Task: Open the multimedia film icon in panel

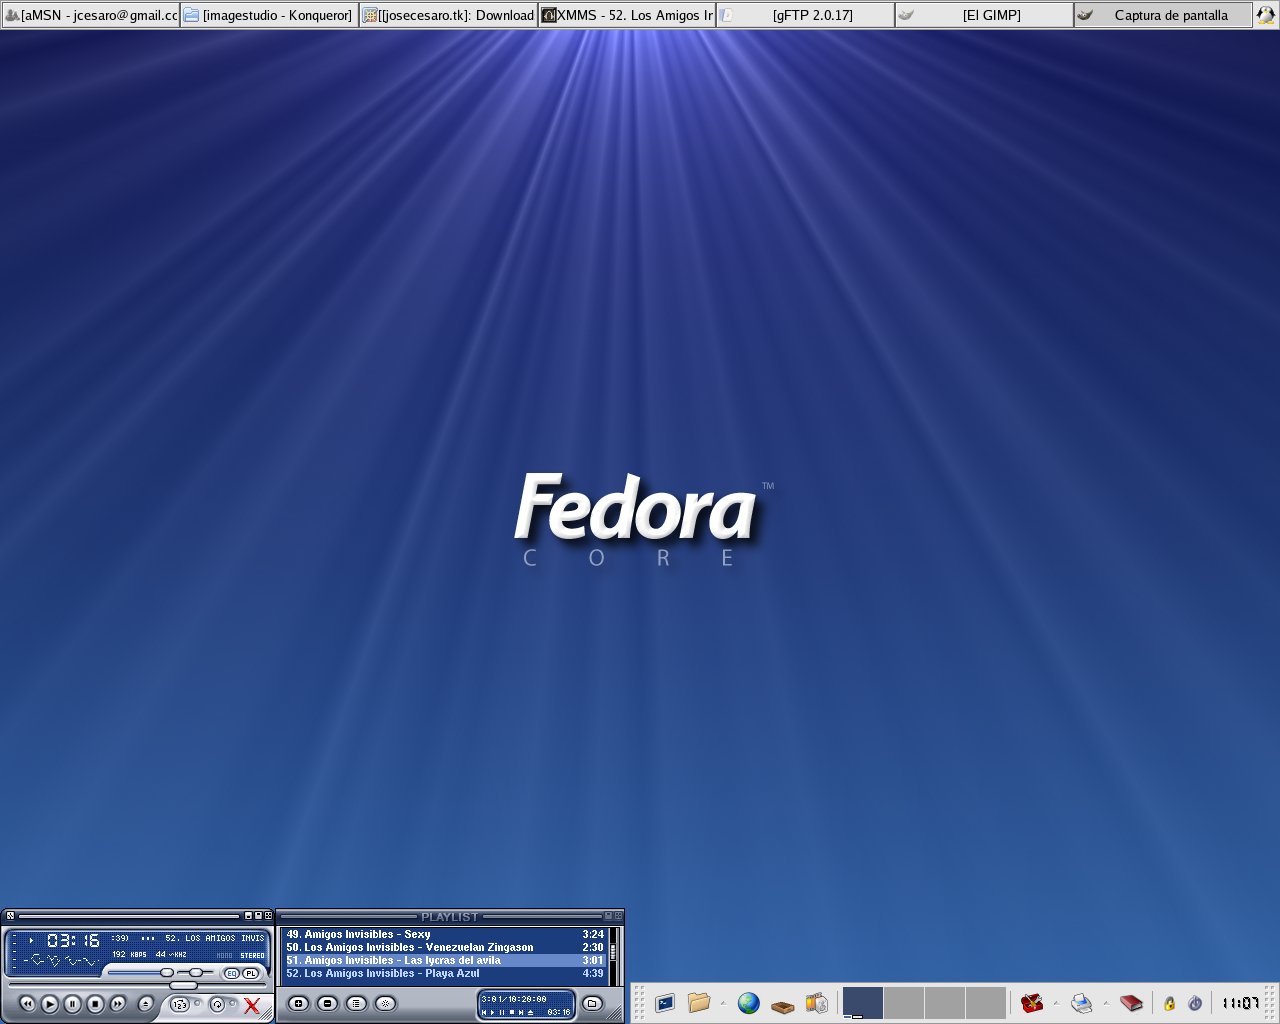Action: pyautogui.click(x=817, y=1003)
